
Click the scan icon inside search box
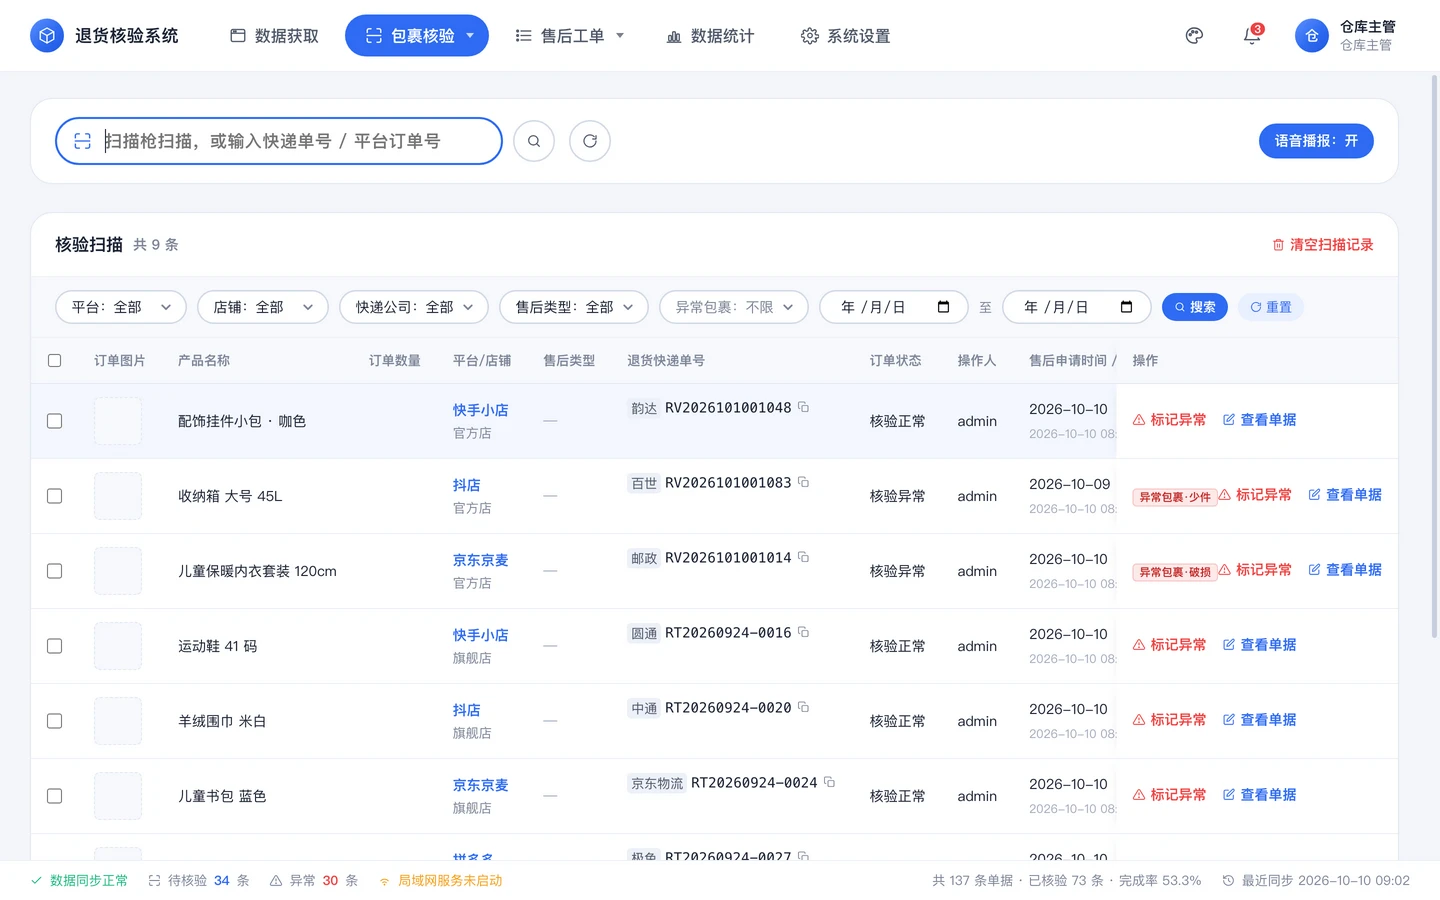[83, 141]
